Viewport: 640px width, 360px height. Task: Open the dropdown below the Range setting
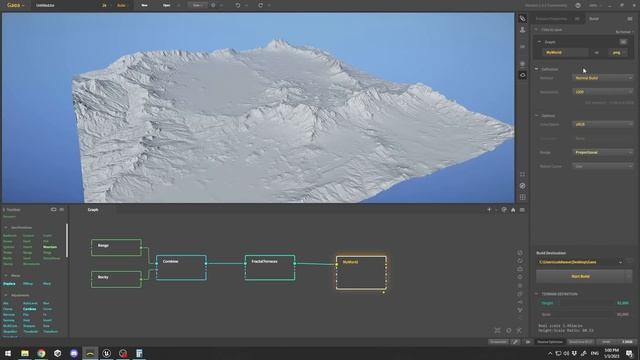click(603, 166)
